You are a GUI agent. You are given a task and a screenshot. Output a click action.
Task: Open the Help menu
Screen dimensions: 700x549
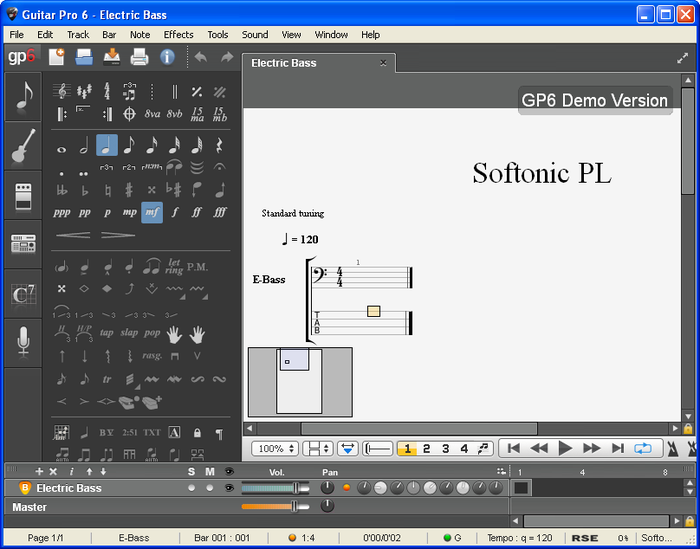pyautogui.click(x=370, y=35)
